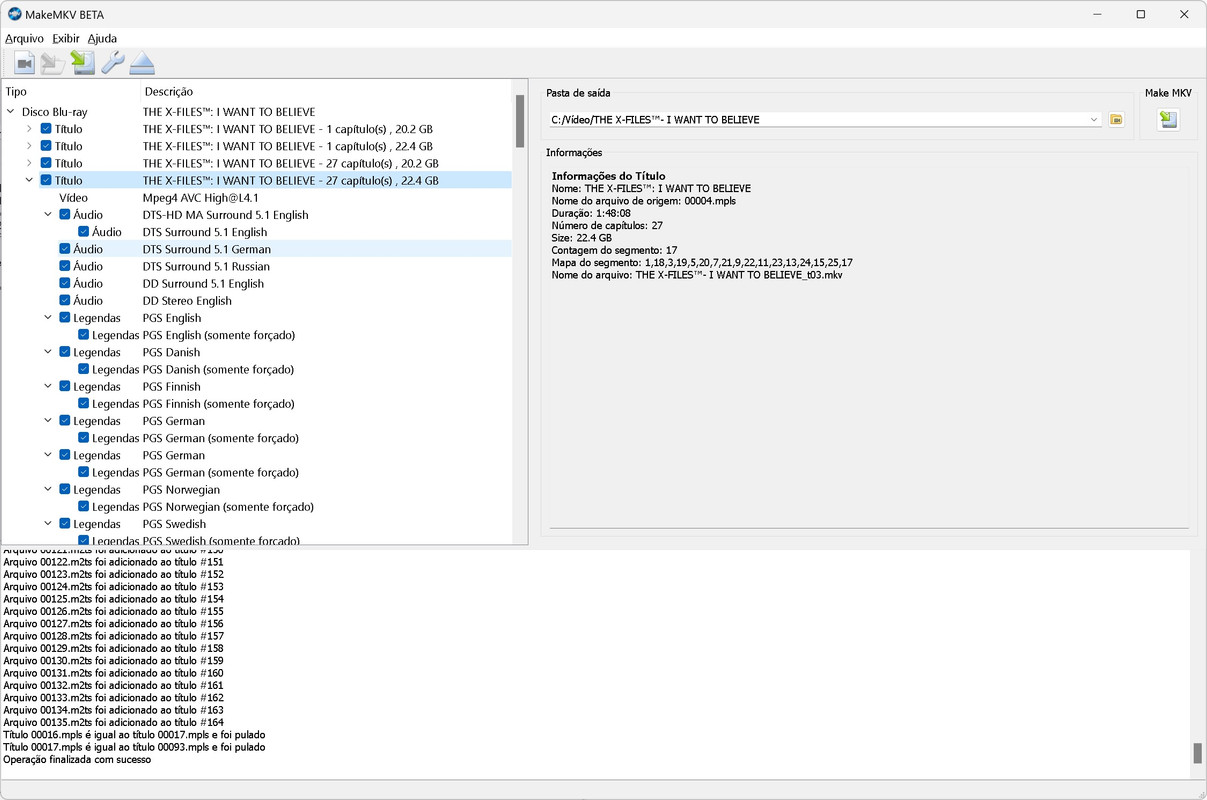Uncheck PGS English (somente forçado) subtitles
The width and height of the screenshot is (1207, 800).
(x=83, y=335)
